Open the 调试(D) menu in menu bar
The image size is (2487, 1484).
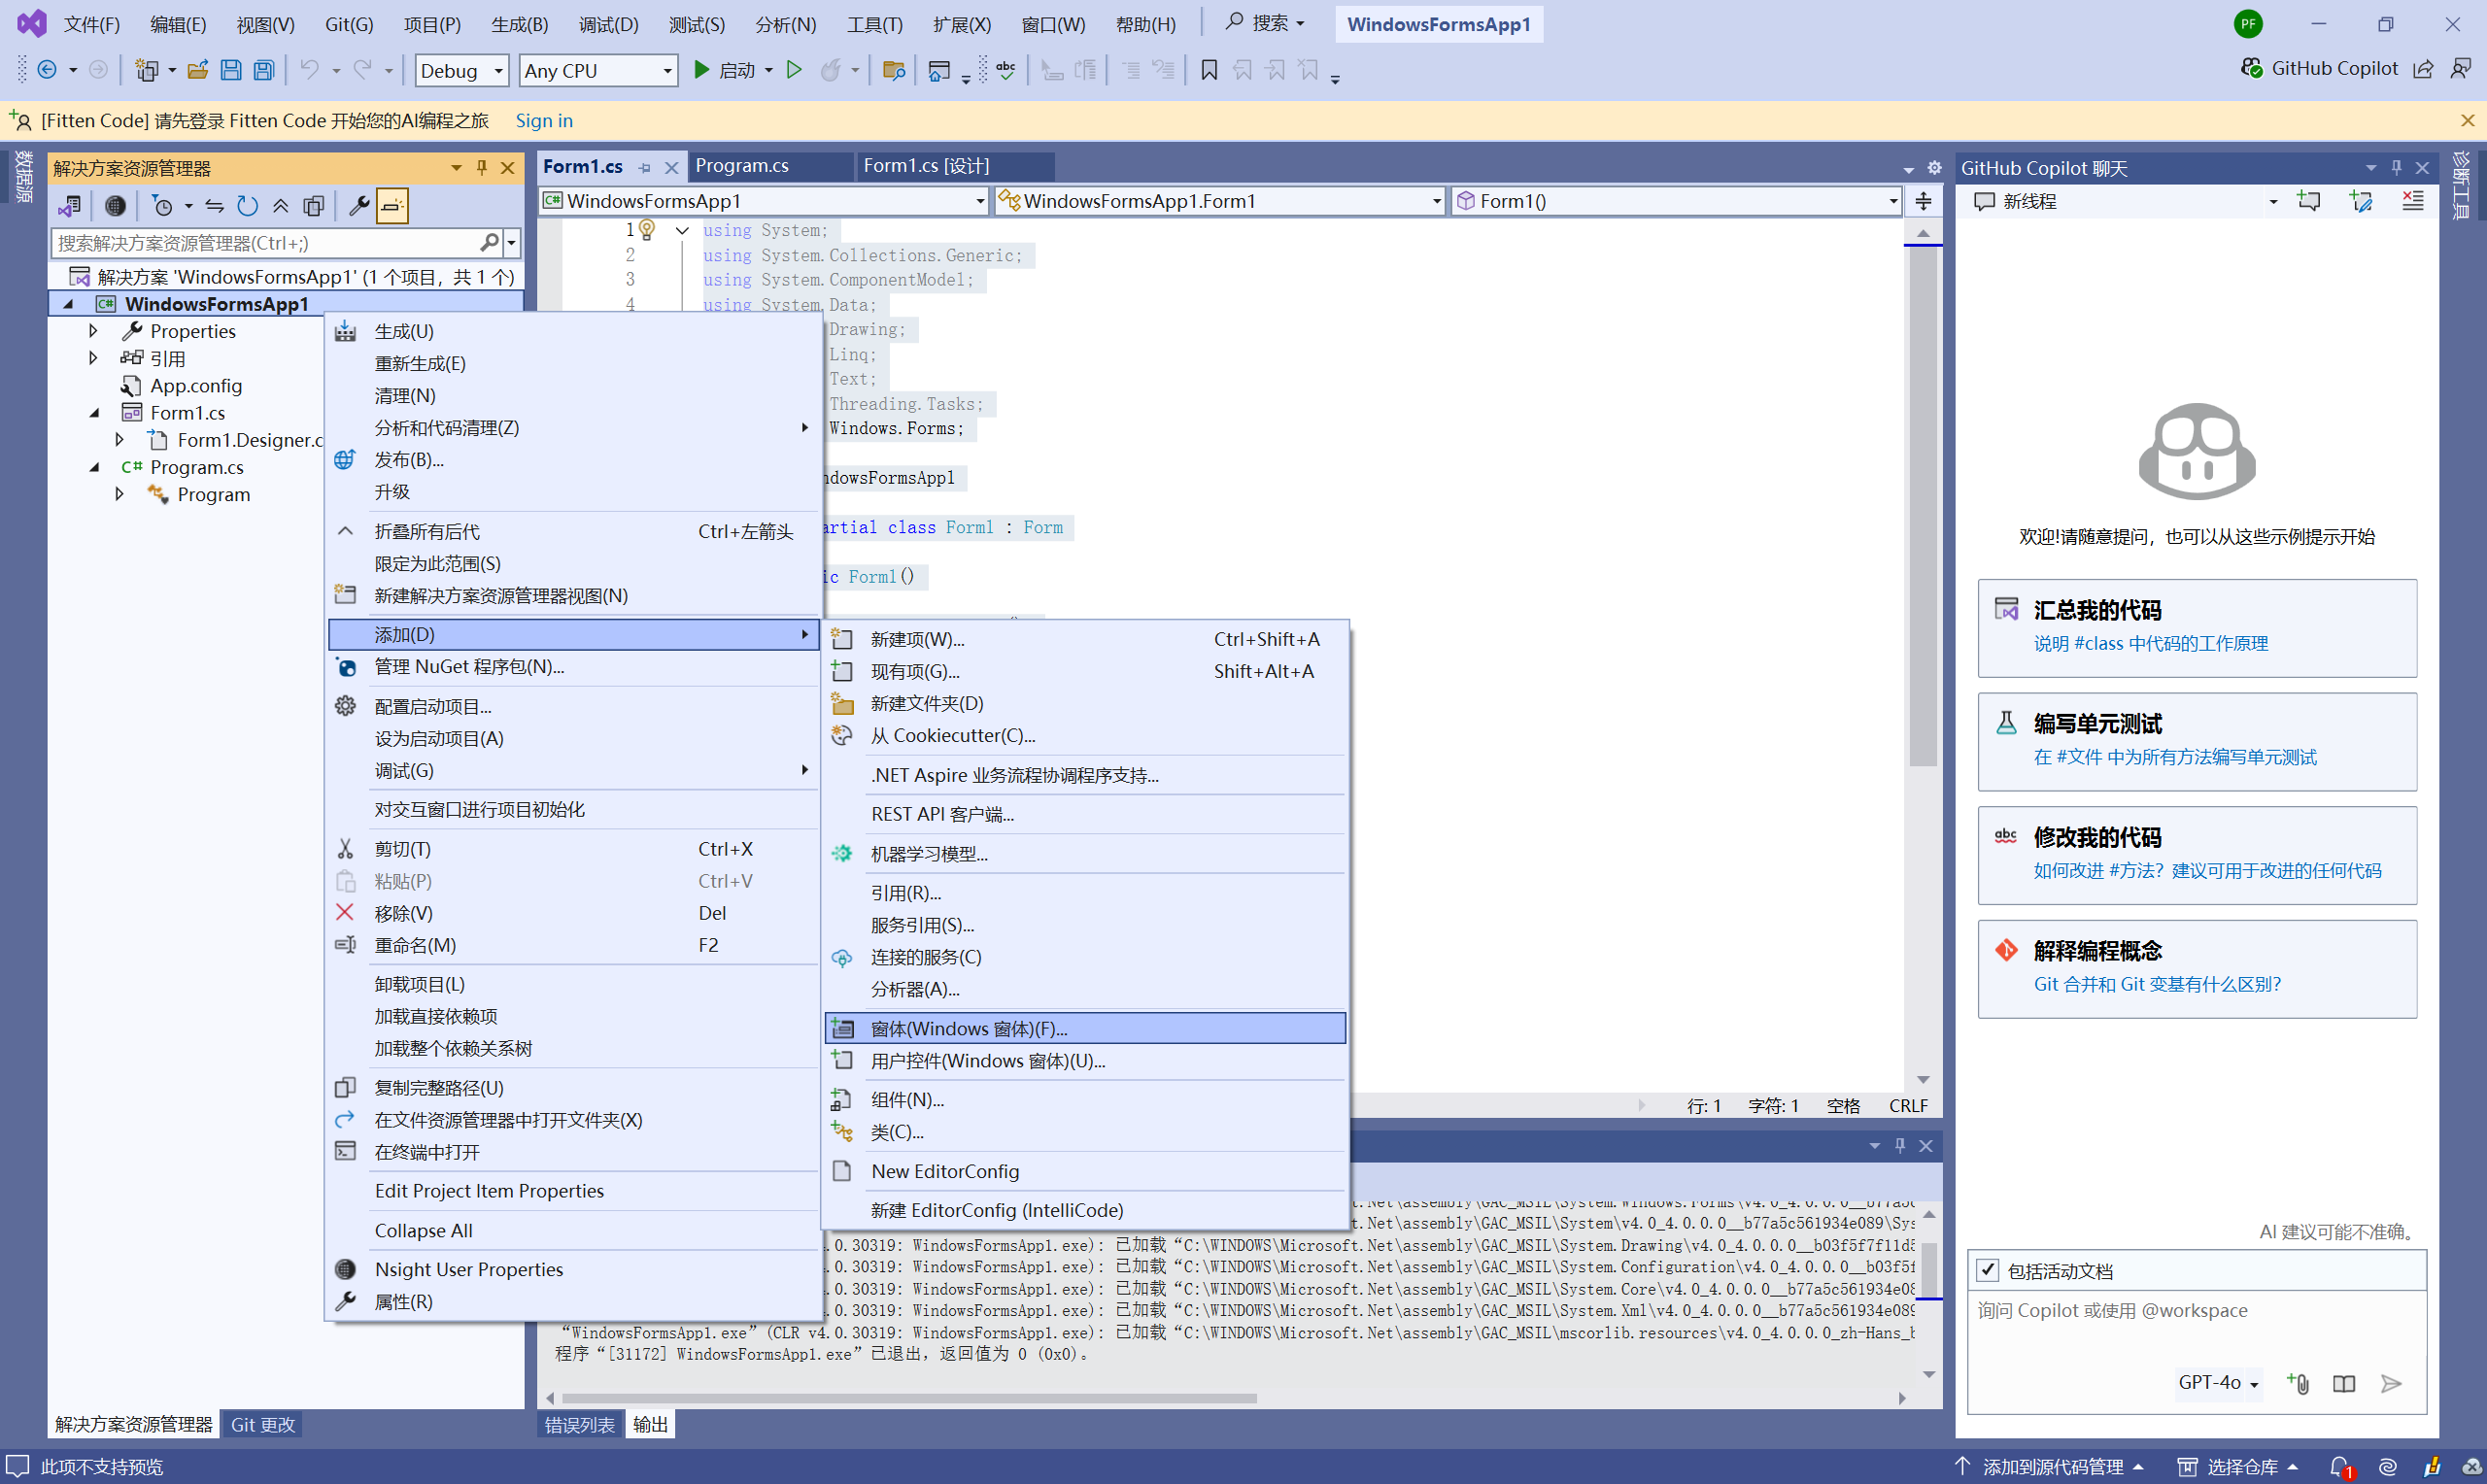click(x=608, y=24)
